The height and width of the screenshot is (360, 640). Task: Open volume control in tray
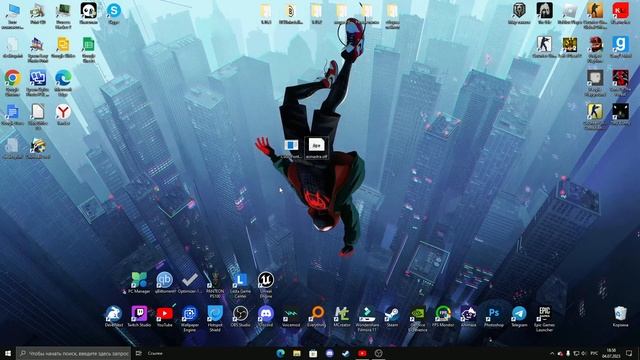pos(584,353)
